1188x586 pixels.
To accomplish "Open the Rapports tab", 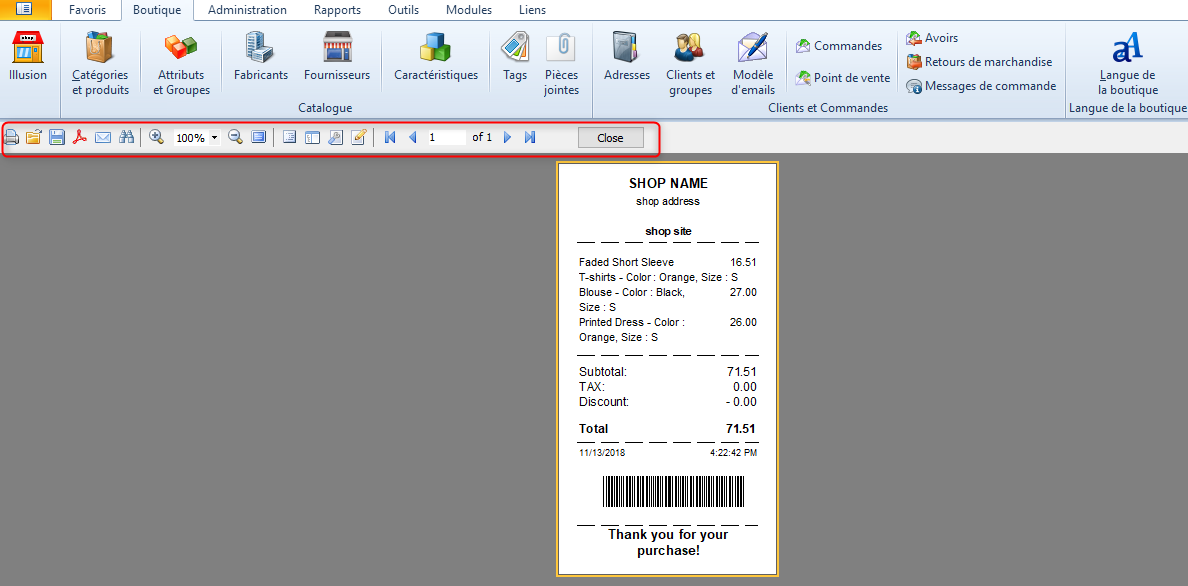I will pos(337,10).
